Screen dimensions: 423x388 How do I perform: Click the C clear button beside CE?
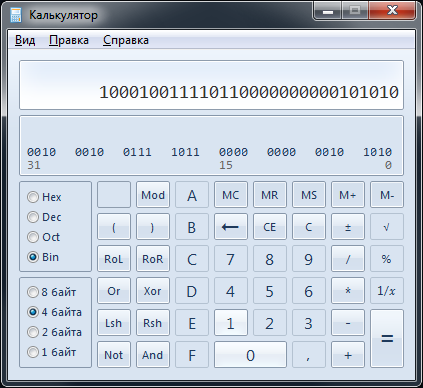tap(309, 227)
